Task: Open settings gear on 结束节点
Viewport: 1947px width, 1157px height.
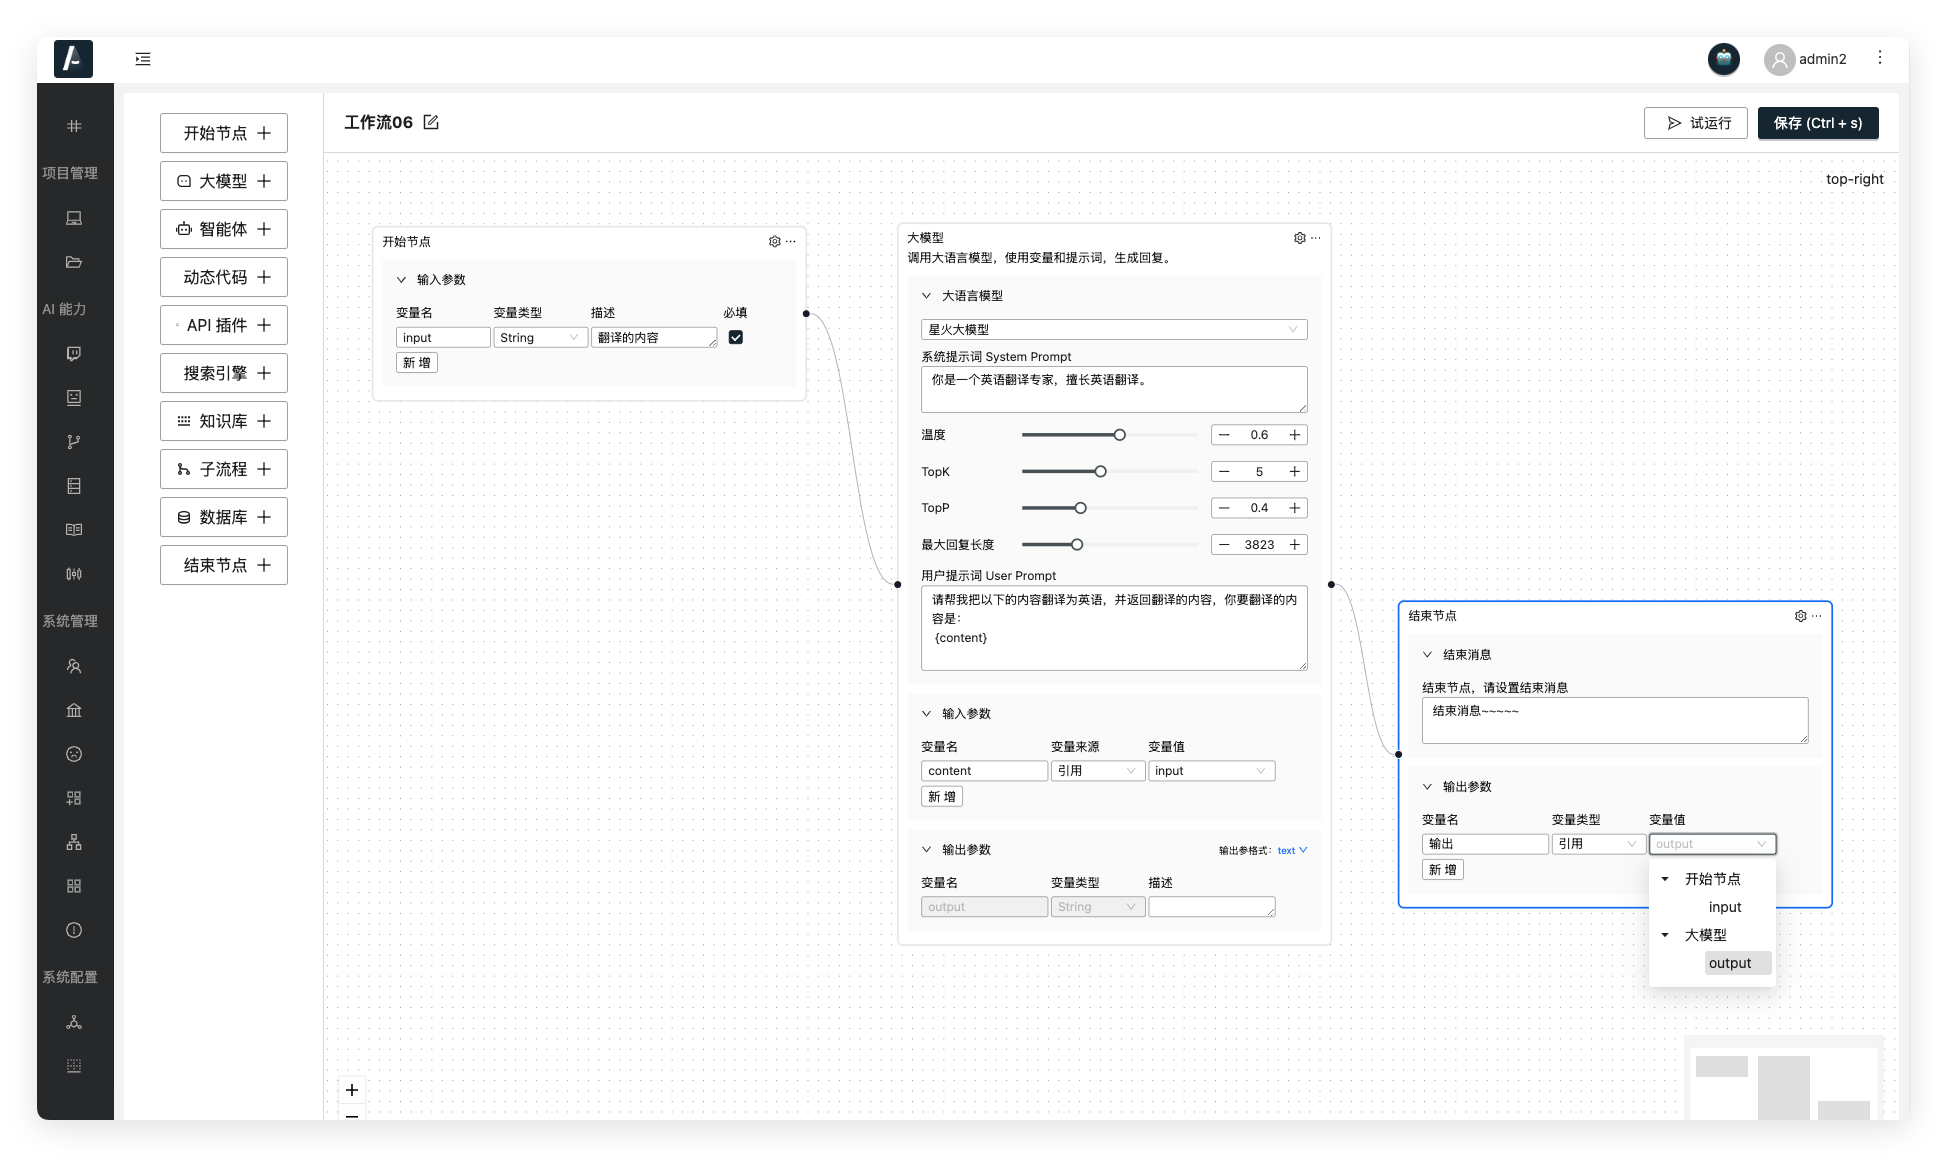Action: [1800, 616]
